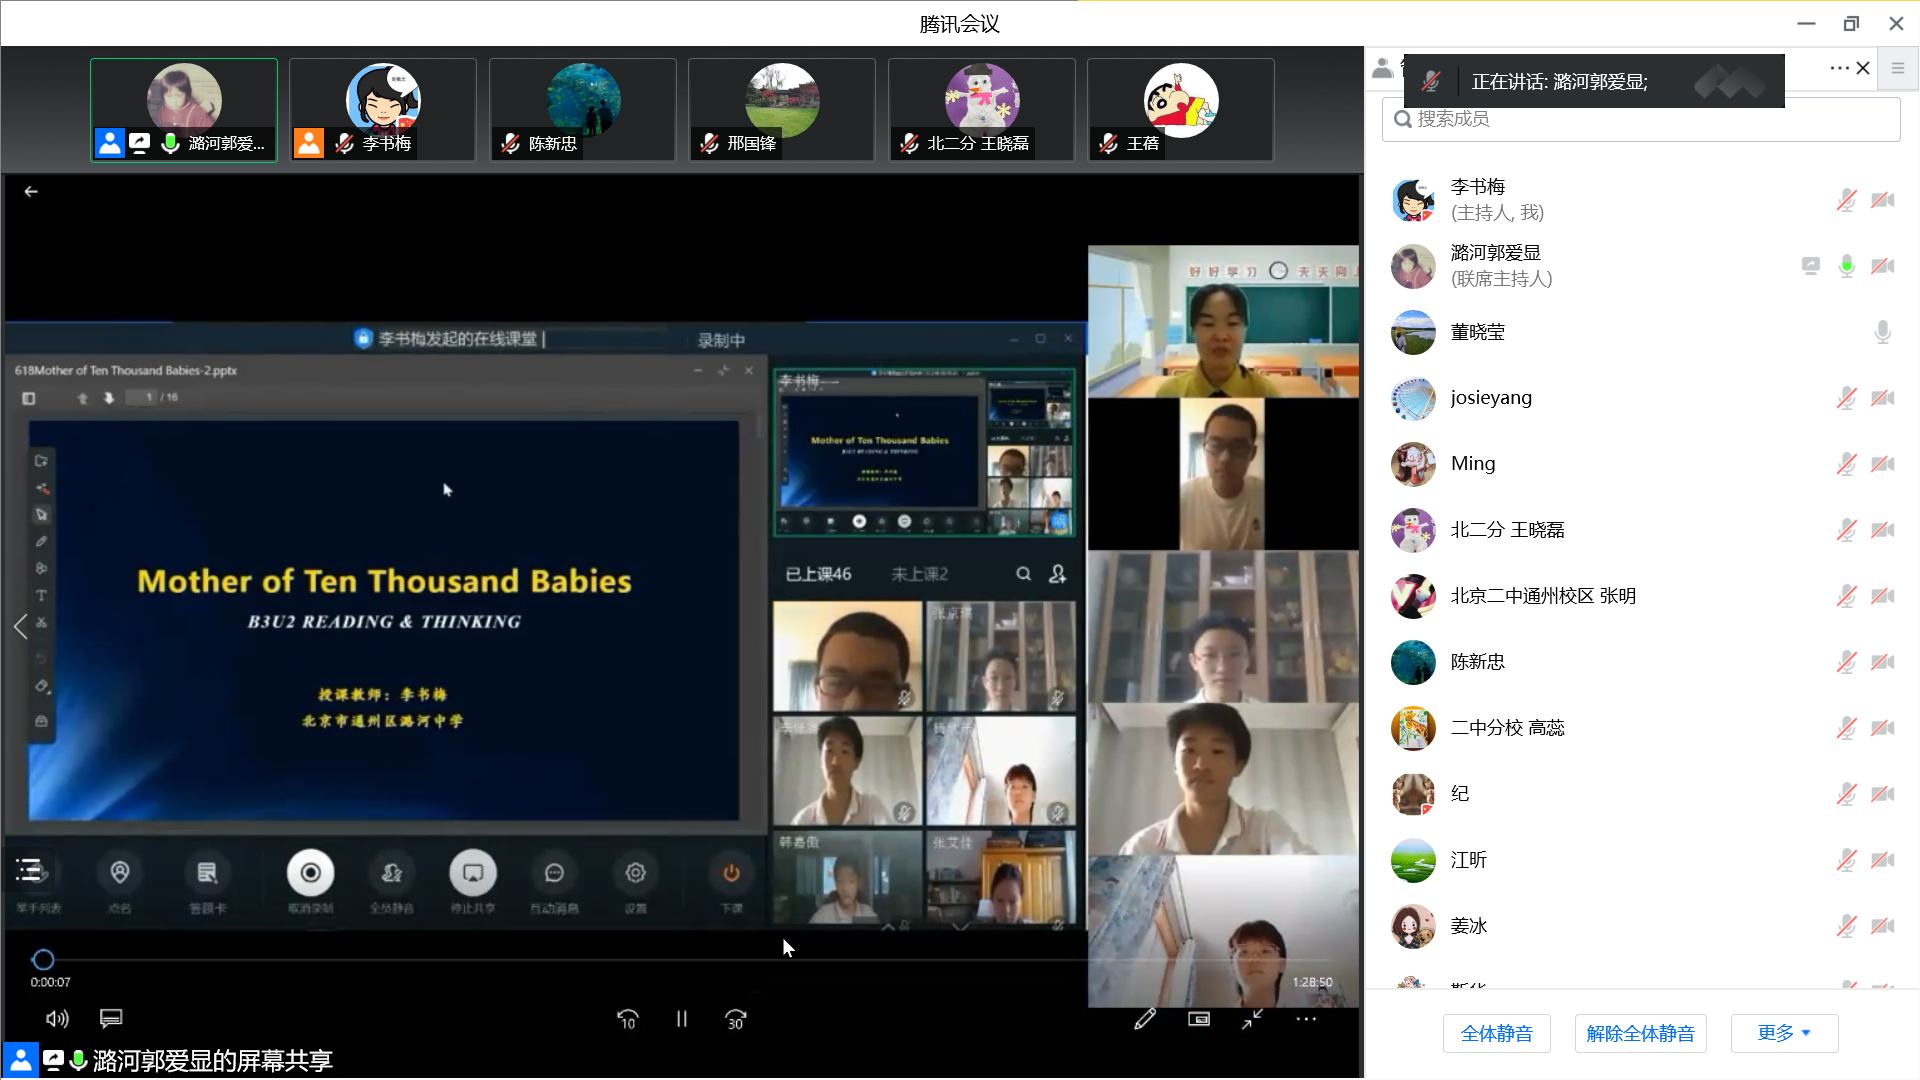The height and width of the screenshot is (1080, 1920).
Task: Open the member panel hamburger menu
Action: click(x=1897, y=68)
